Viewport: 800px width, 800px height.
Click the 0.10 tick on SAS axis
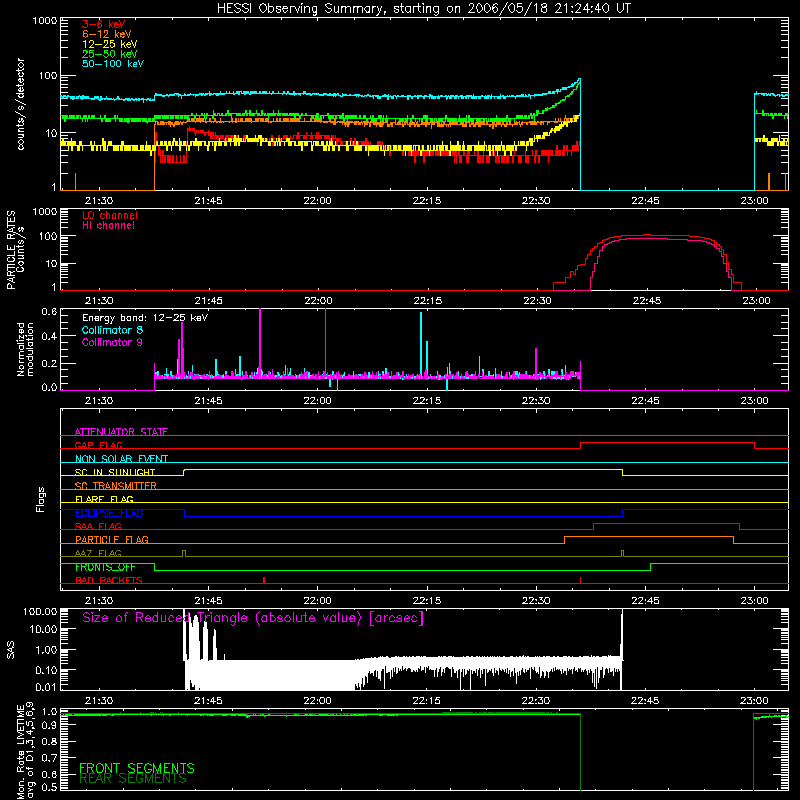(46, 670)
